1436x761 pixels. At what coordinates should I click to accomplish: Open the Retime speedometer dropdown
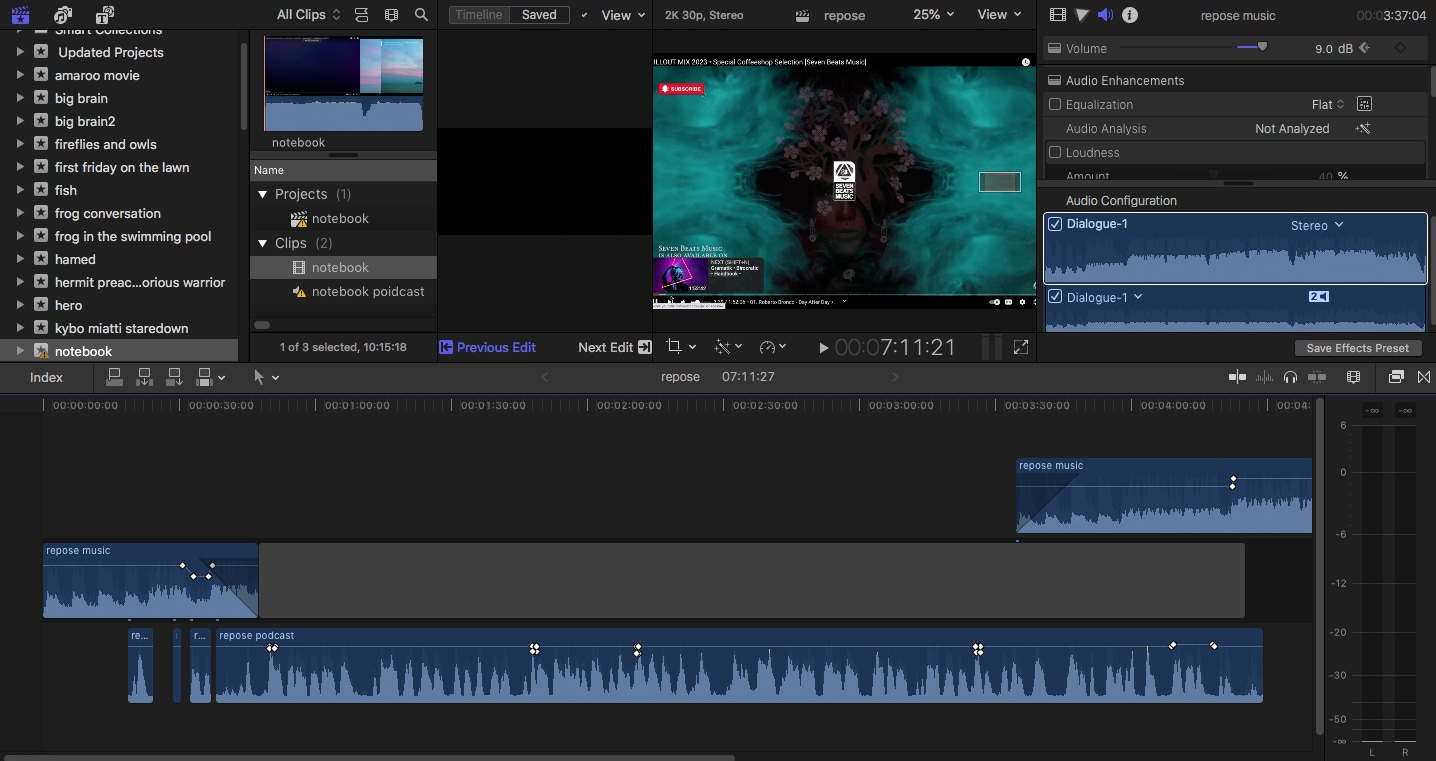click(x=773, y=347)
